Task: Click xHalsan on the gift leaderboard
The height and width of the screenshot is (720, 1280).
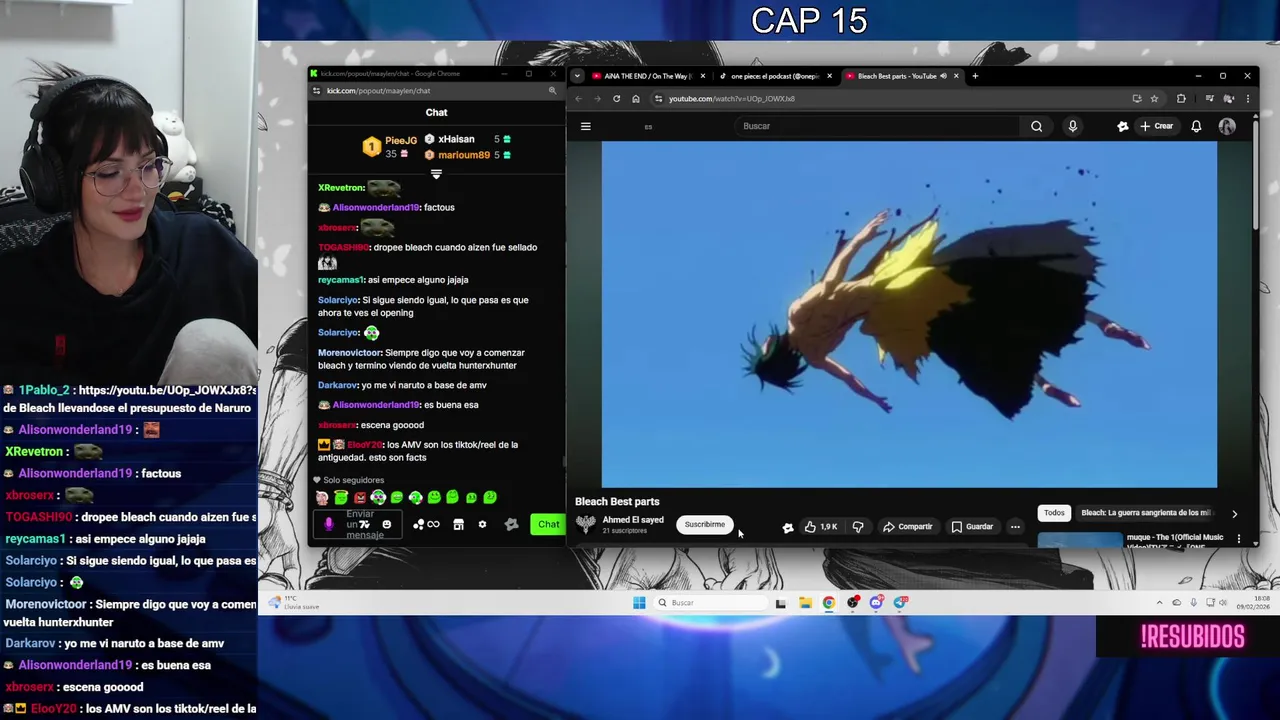Action: (x=456, y=139)
